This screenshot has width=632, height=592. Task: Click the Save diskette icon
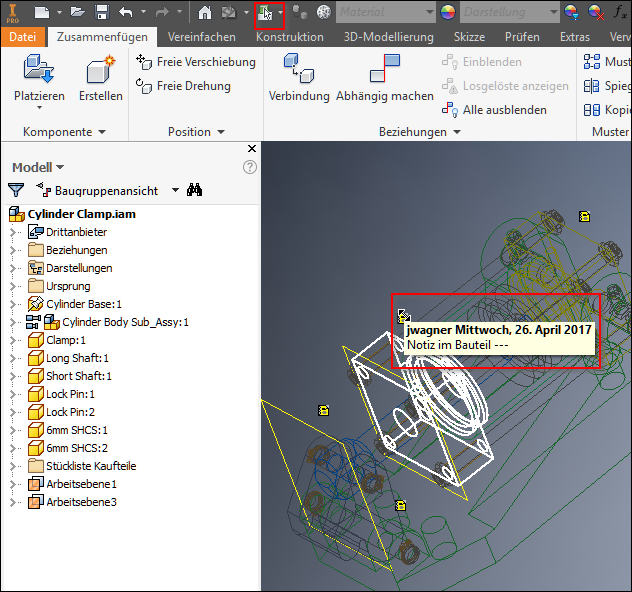(x=102, y=12)
